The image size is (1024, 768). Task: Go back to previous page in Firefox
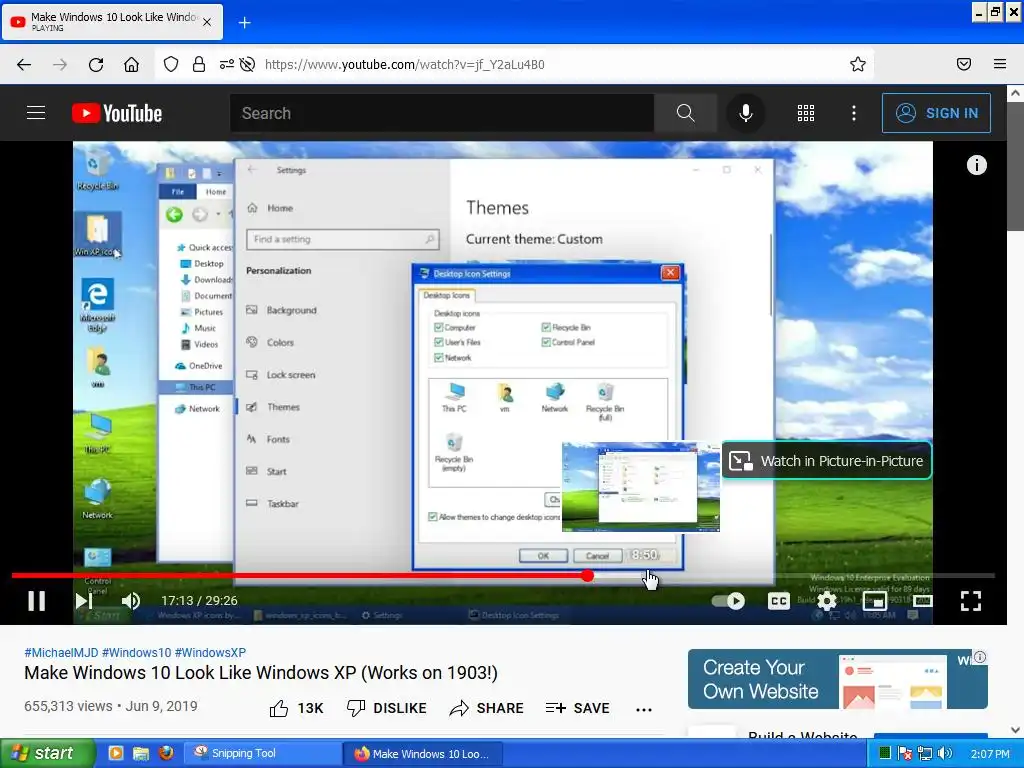24,64
